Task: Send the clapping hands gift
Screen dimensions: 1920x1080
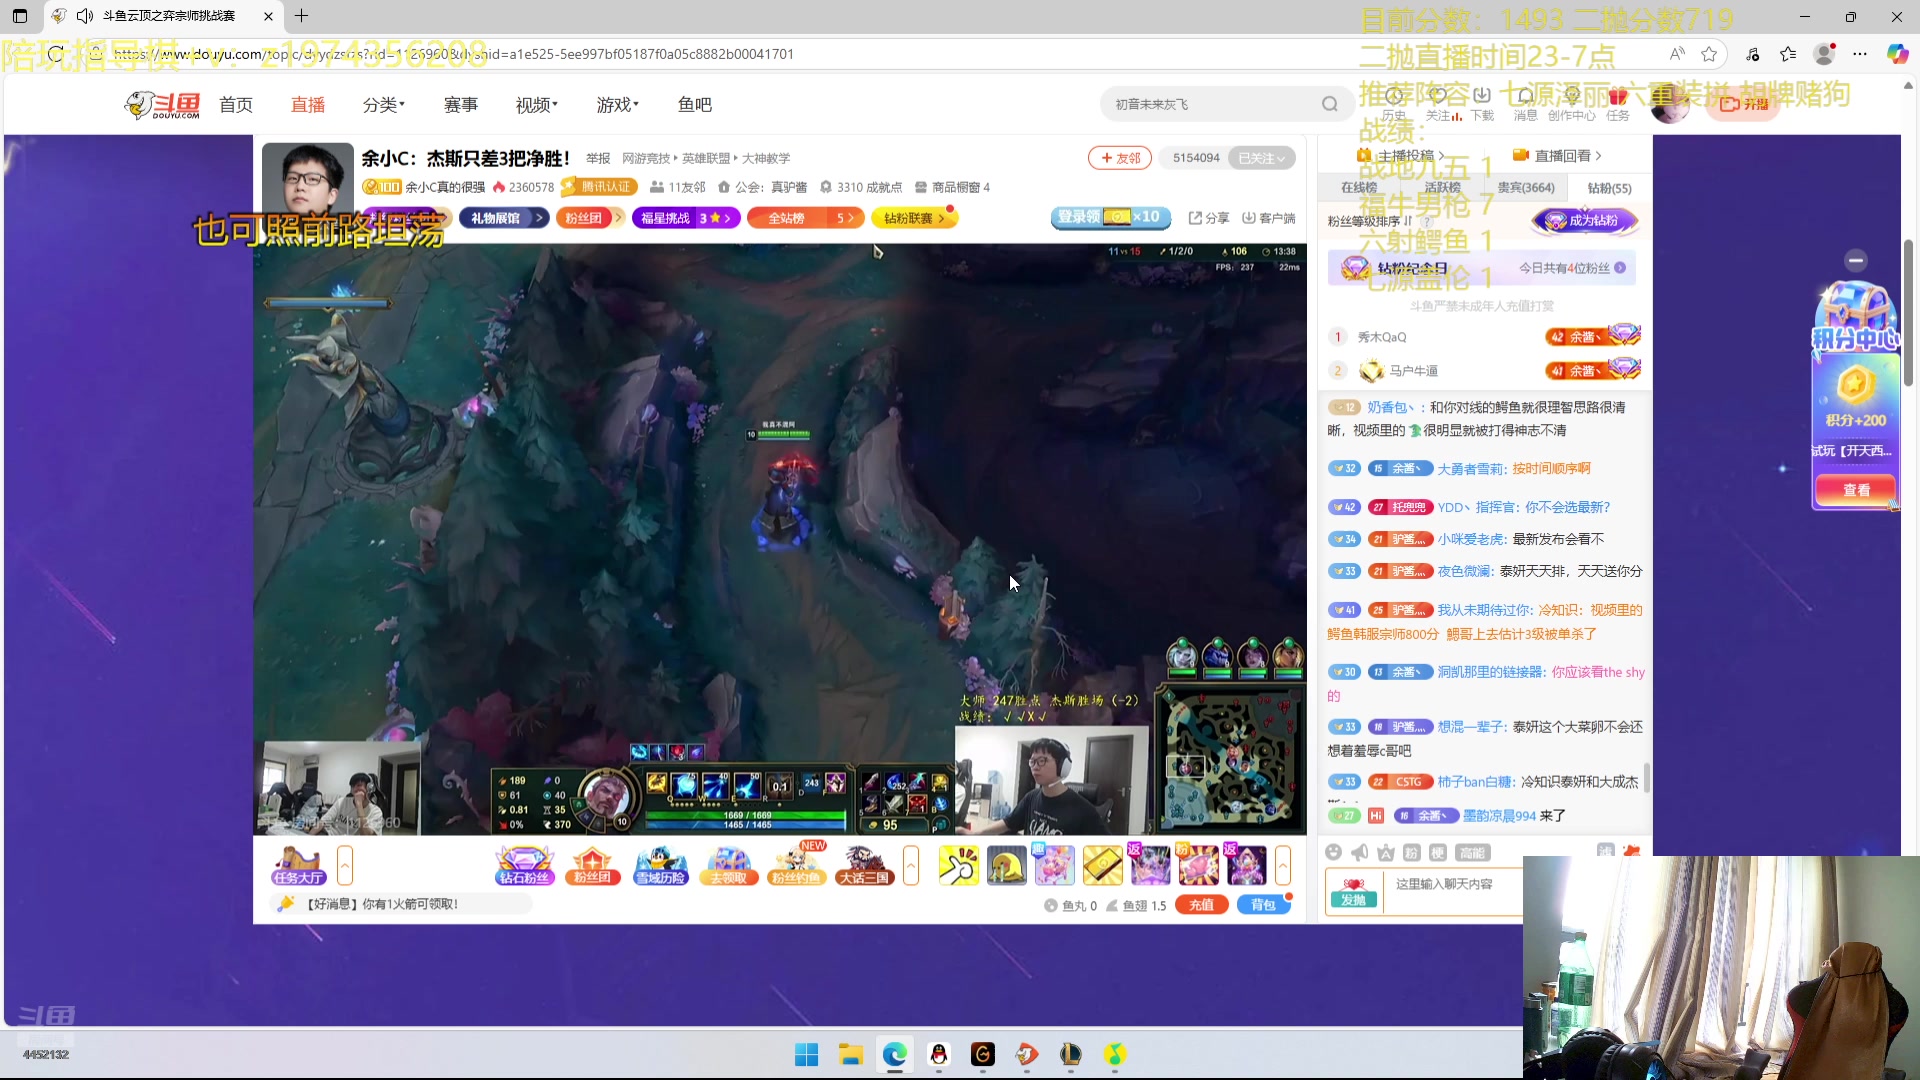Action: tap(958, 865)
